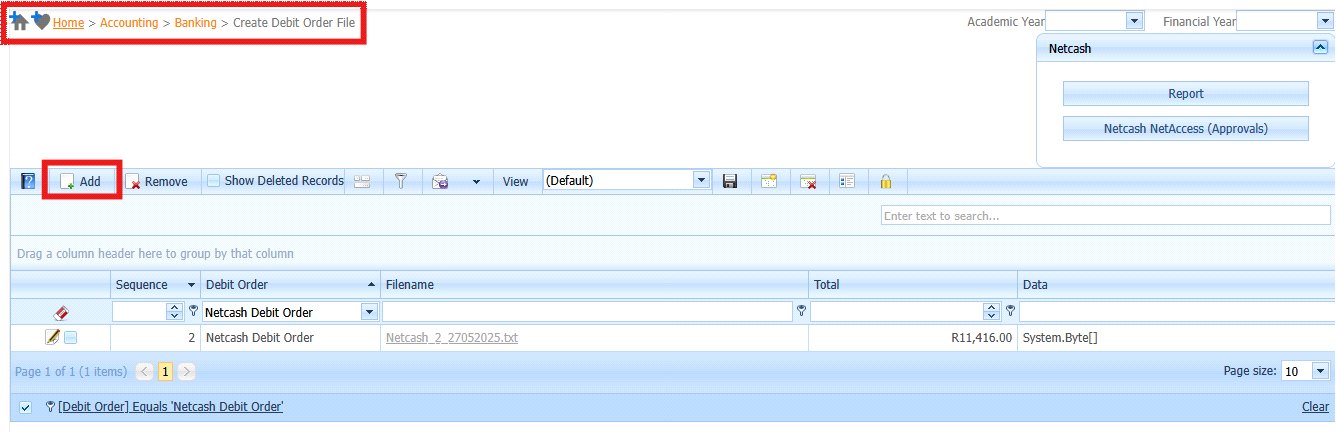This screenshot has height=433, width=1336.
Task: Sort by Debit Order column header
Action: [291, 285]
